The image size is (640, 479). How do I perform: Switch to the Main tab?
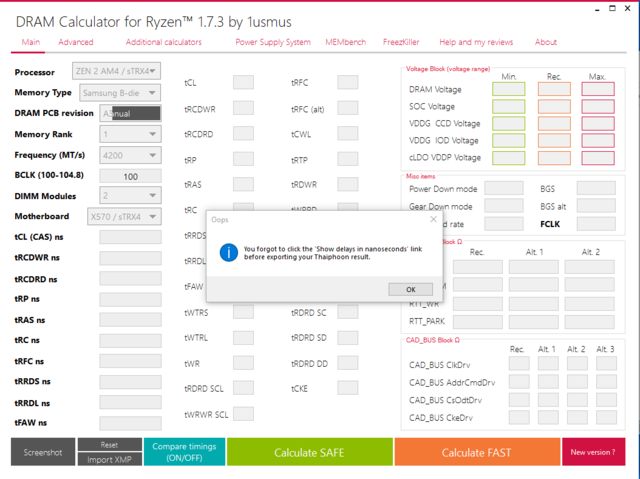[x=31, y=42]
